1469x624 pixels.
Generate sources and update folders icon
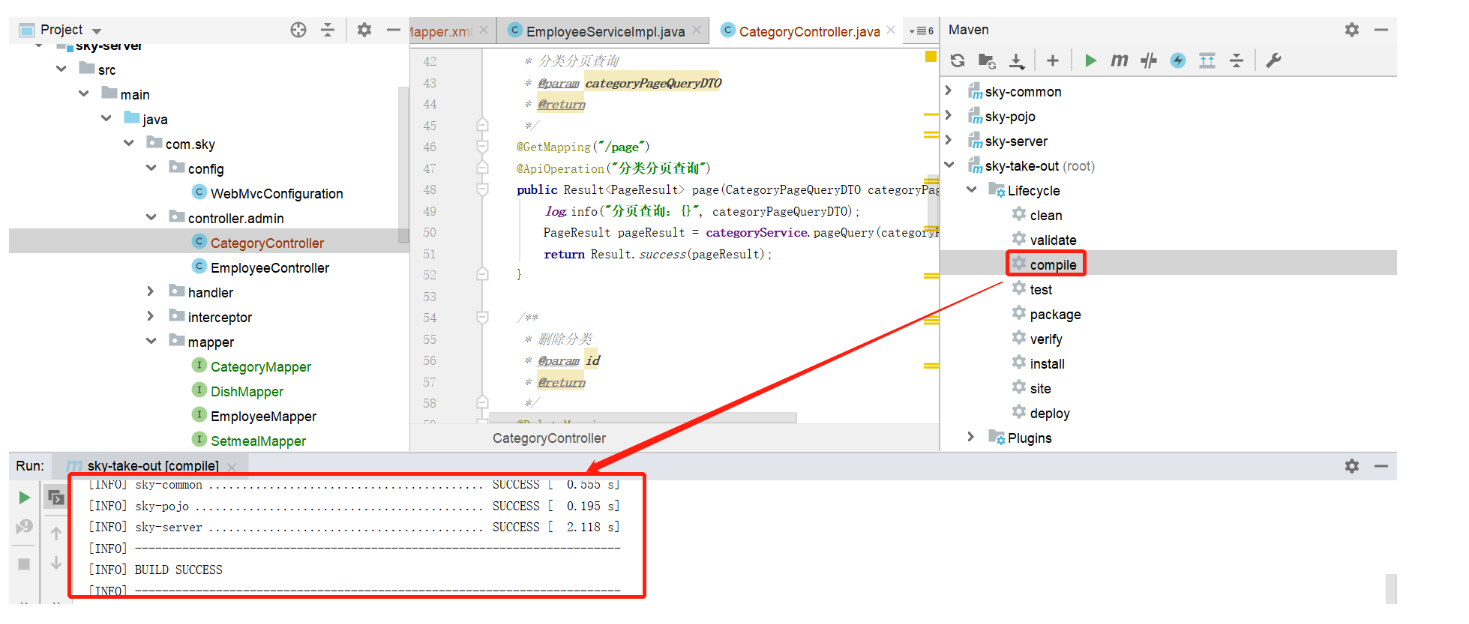point(987,61)
